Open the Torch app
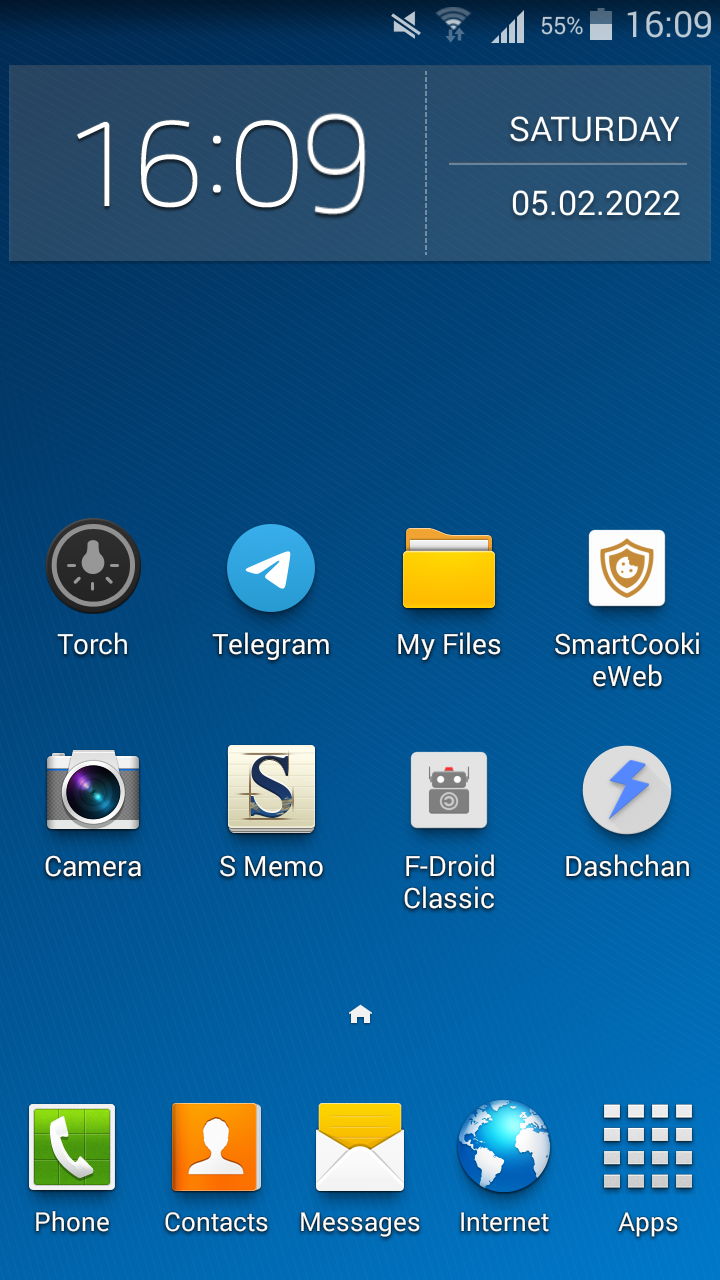This screenshot has height=1280, width=720. (x=93, y=567)
